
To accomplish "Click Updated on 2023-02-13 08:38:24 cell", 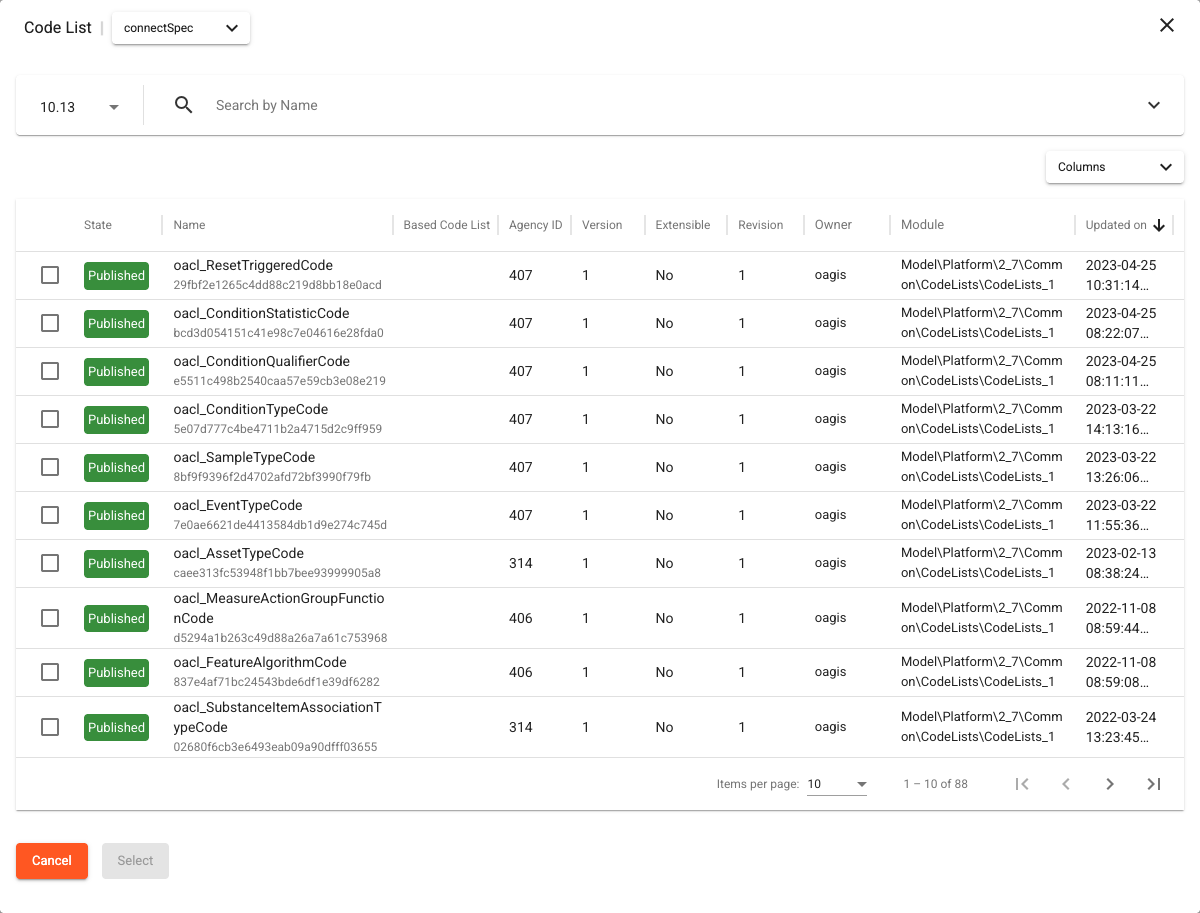I will tap(1121, 563).
